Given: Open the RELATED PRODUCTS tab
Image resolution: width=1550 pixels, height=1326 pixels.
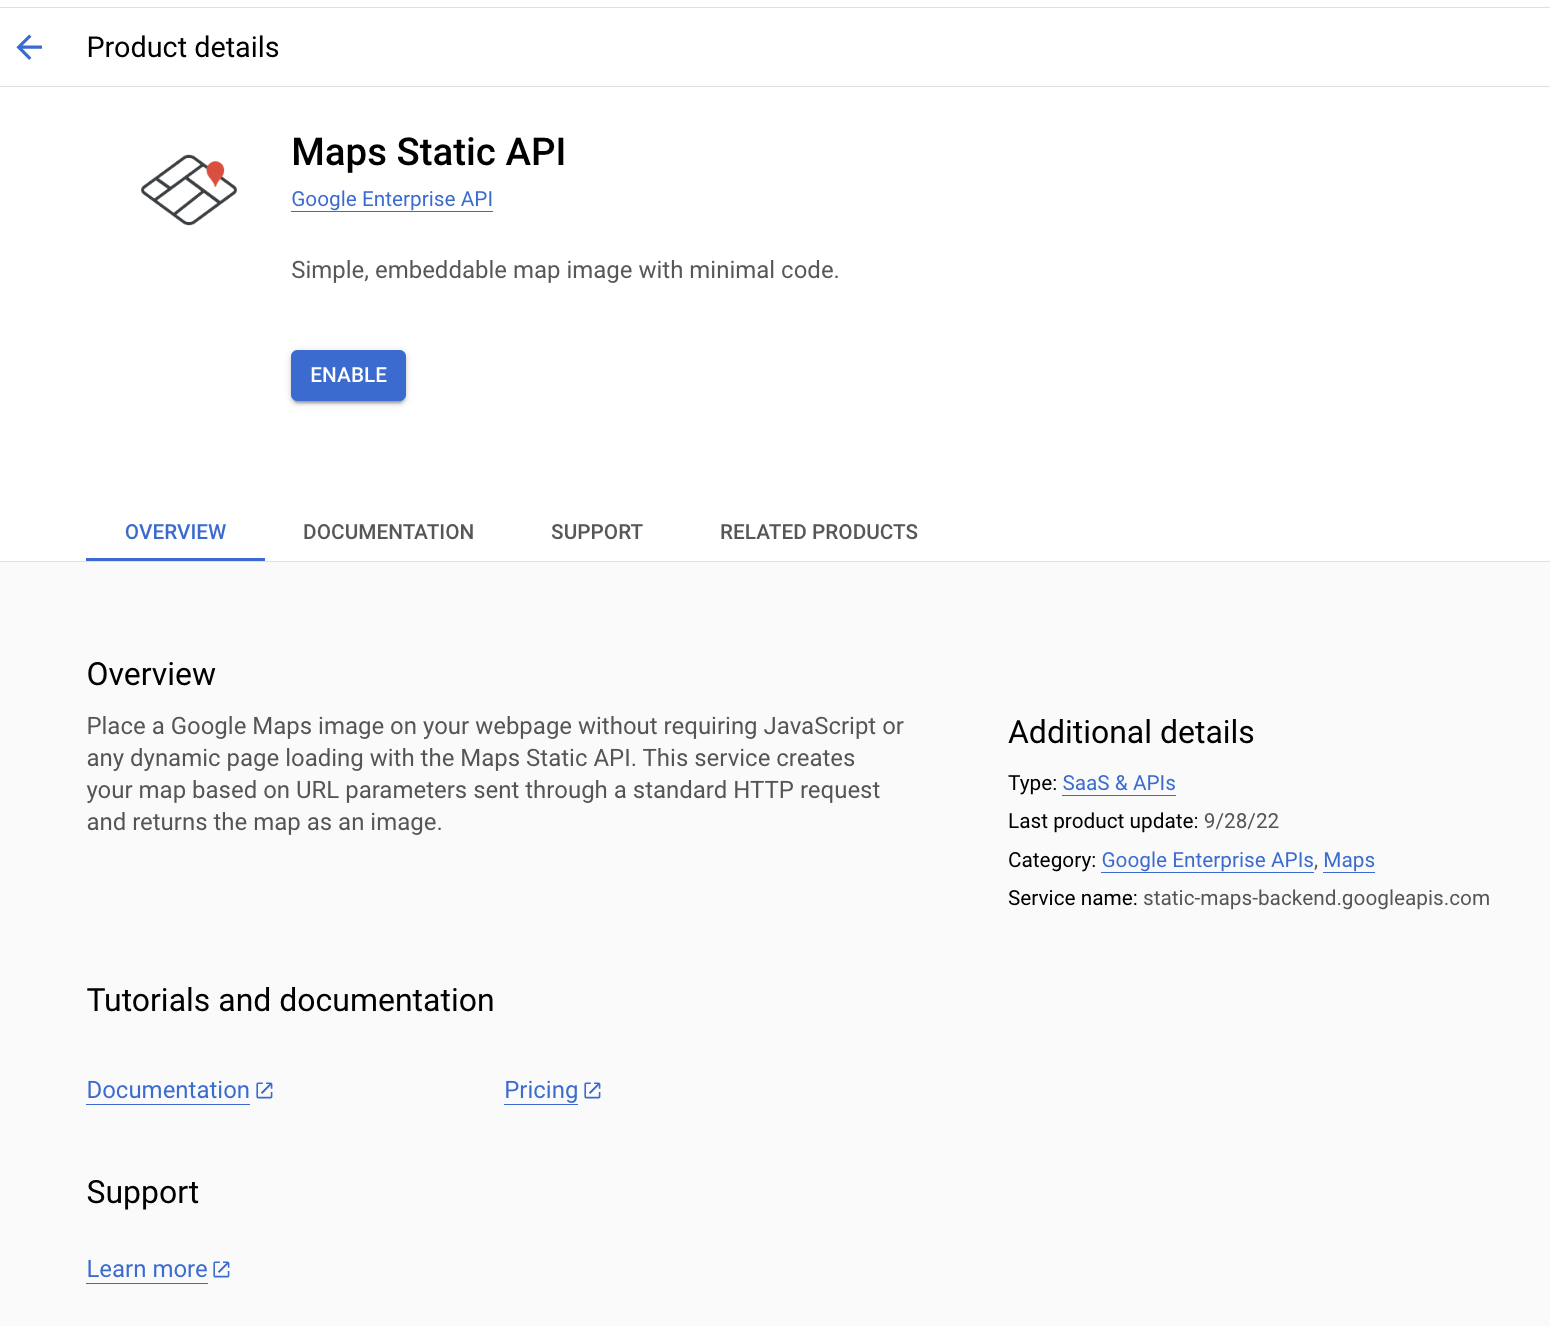Looking at the screenshot, I should [x=818, y=532].
